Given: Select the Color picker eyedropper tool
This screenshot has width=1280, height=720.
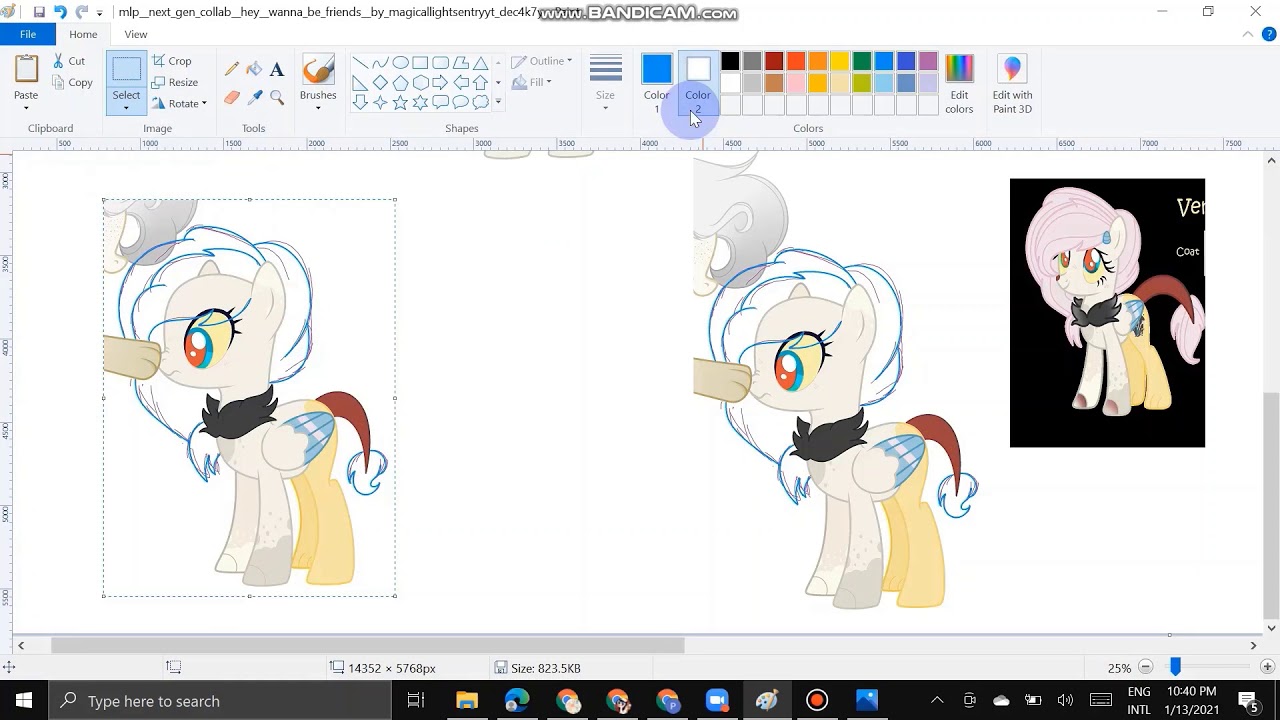Looking at the screenshot, I should (254, 97).
